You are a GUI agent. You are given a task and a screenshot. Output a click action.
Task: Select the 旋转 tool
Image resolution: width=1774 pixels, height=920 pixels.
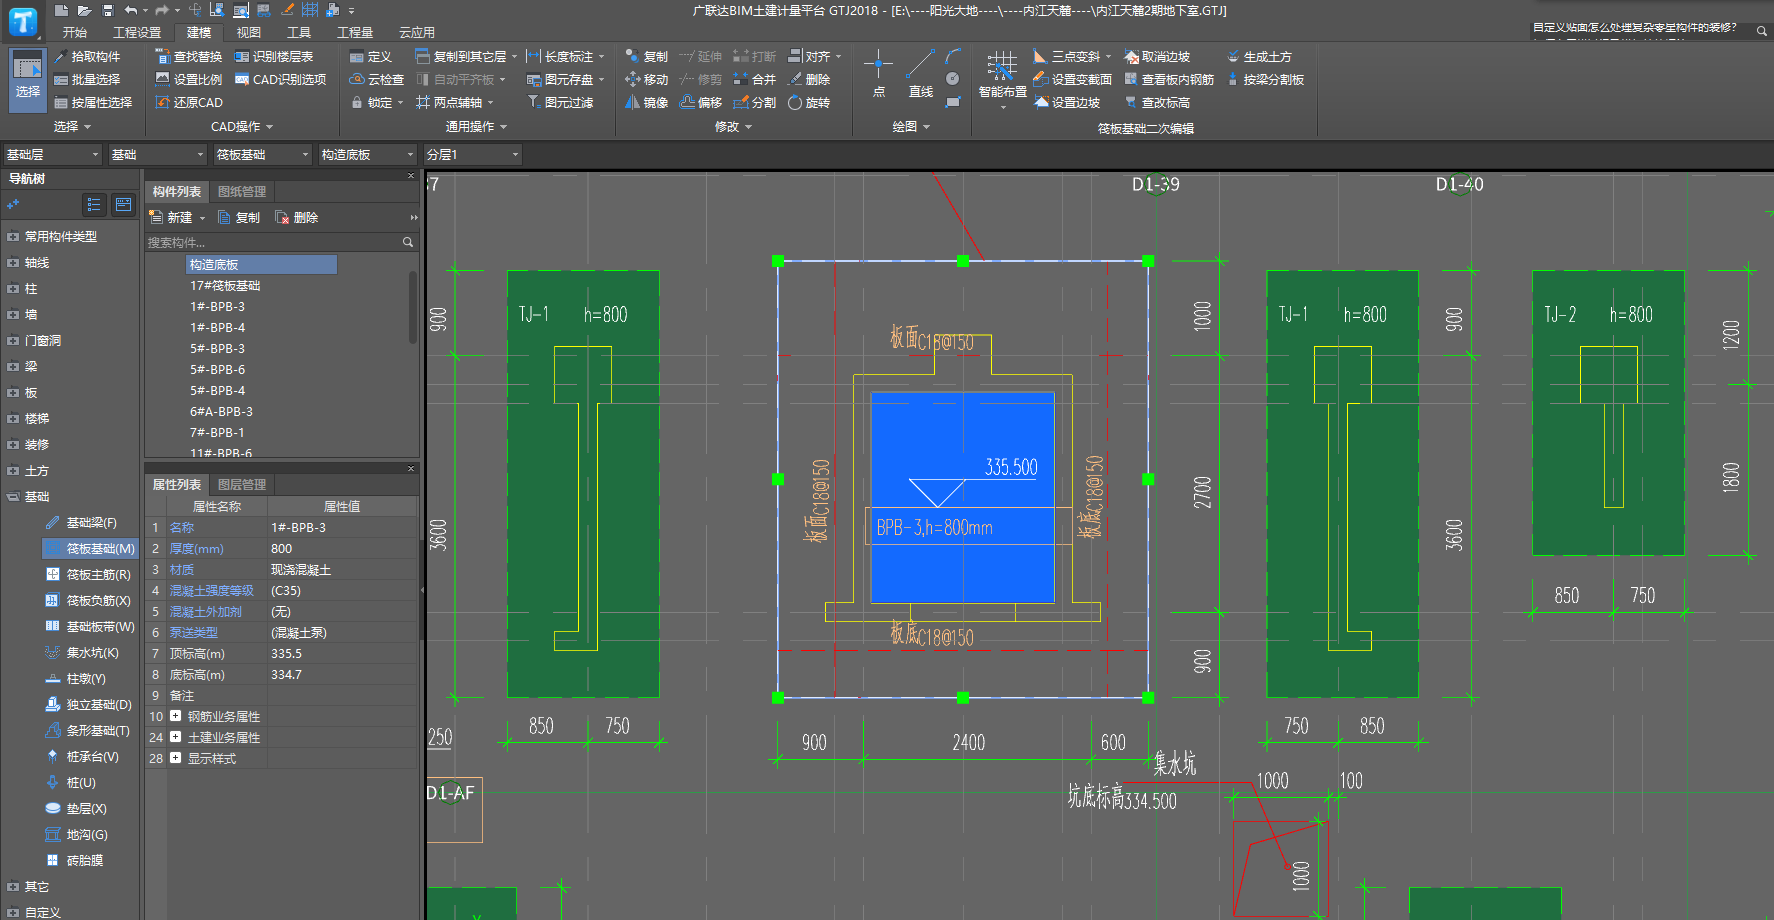809,103
